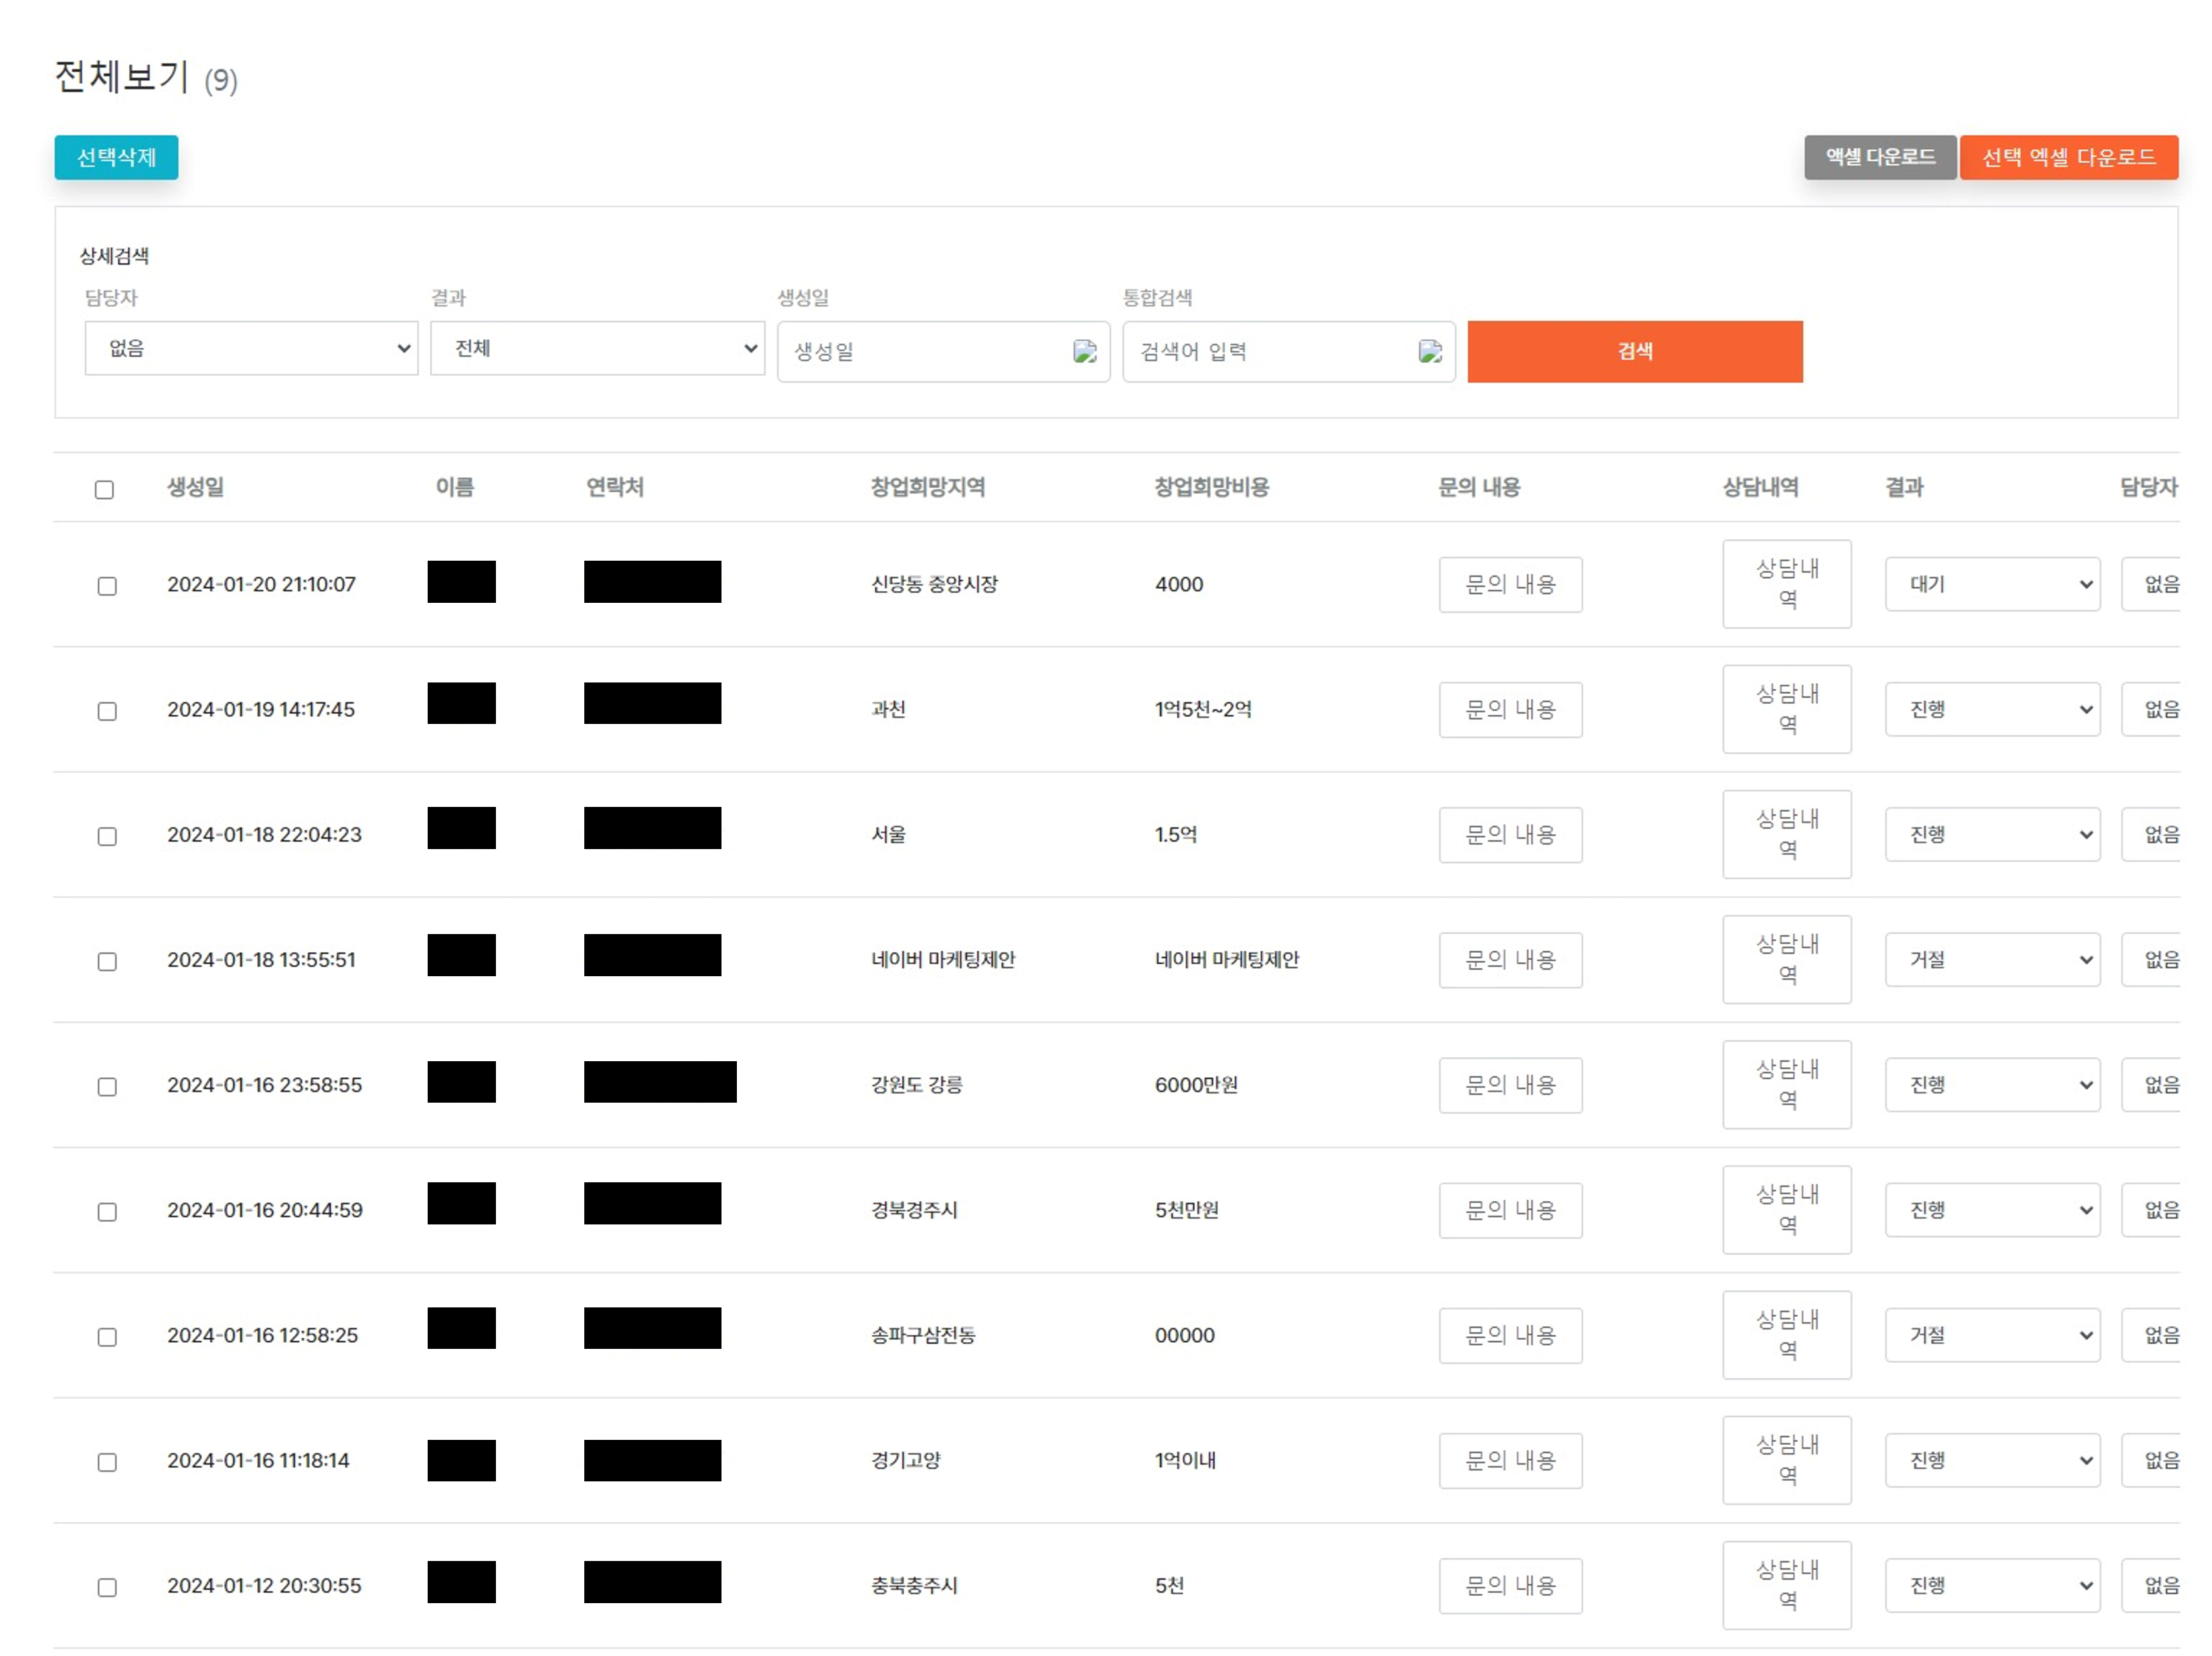Open 결과 dropdown for 경북경주시 row
Image resolution: width=2212 pixels, height=1656 pixels.
pos(1992,1209)
